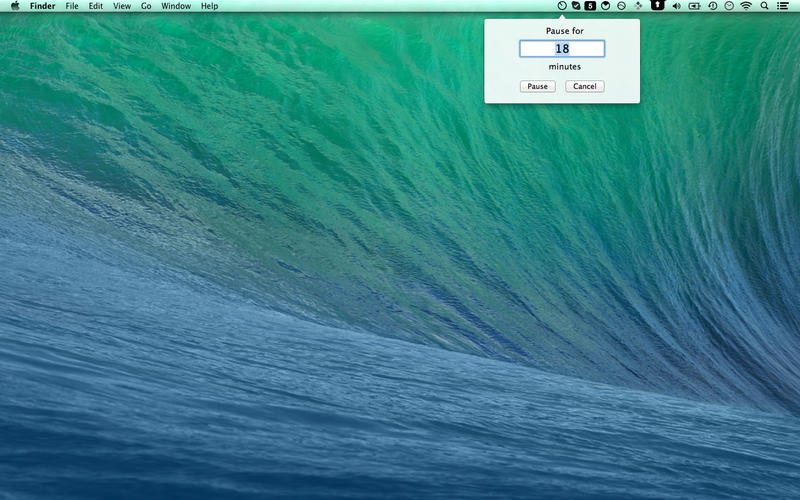Viewport: 800px width, 500px height.
Task: Click the minutes field showing 18
Action: tap(562, 48)
